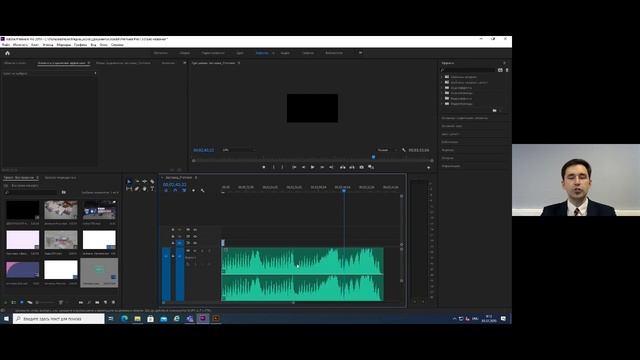Toggle lock on the V3 track
Viewport: 640px width, 360px height.
click(x=173, y=229)
